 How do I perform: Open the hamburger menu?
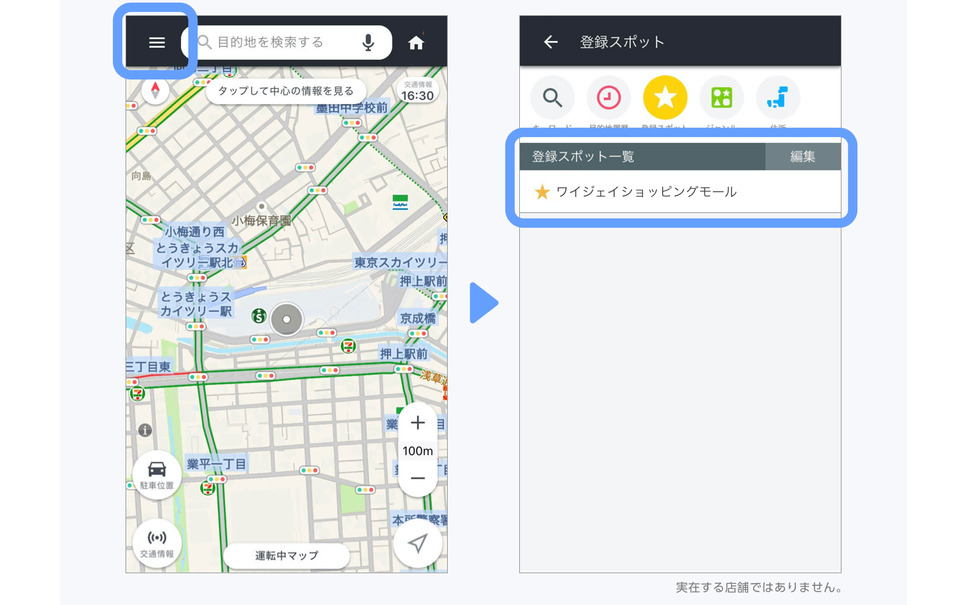coord(156,42)
